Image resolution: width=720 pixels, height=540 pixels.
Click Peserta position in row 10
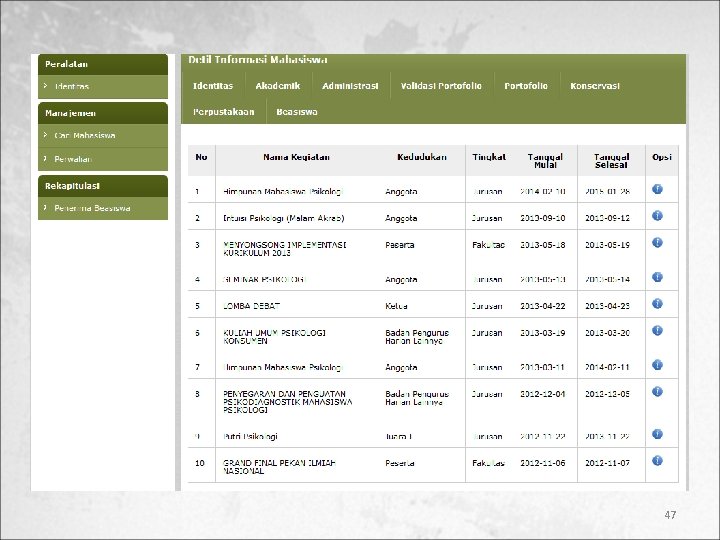pos(399,463)
